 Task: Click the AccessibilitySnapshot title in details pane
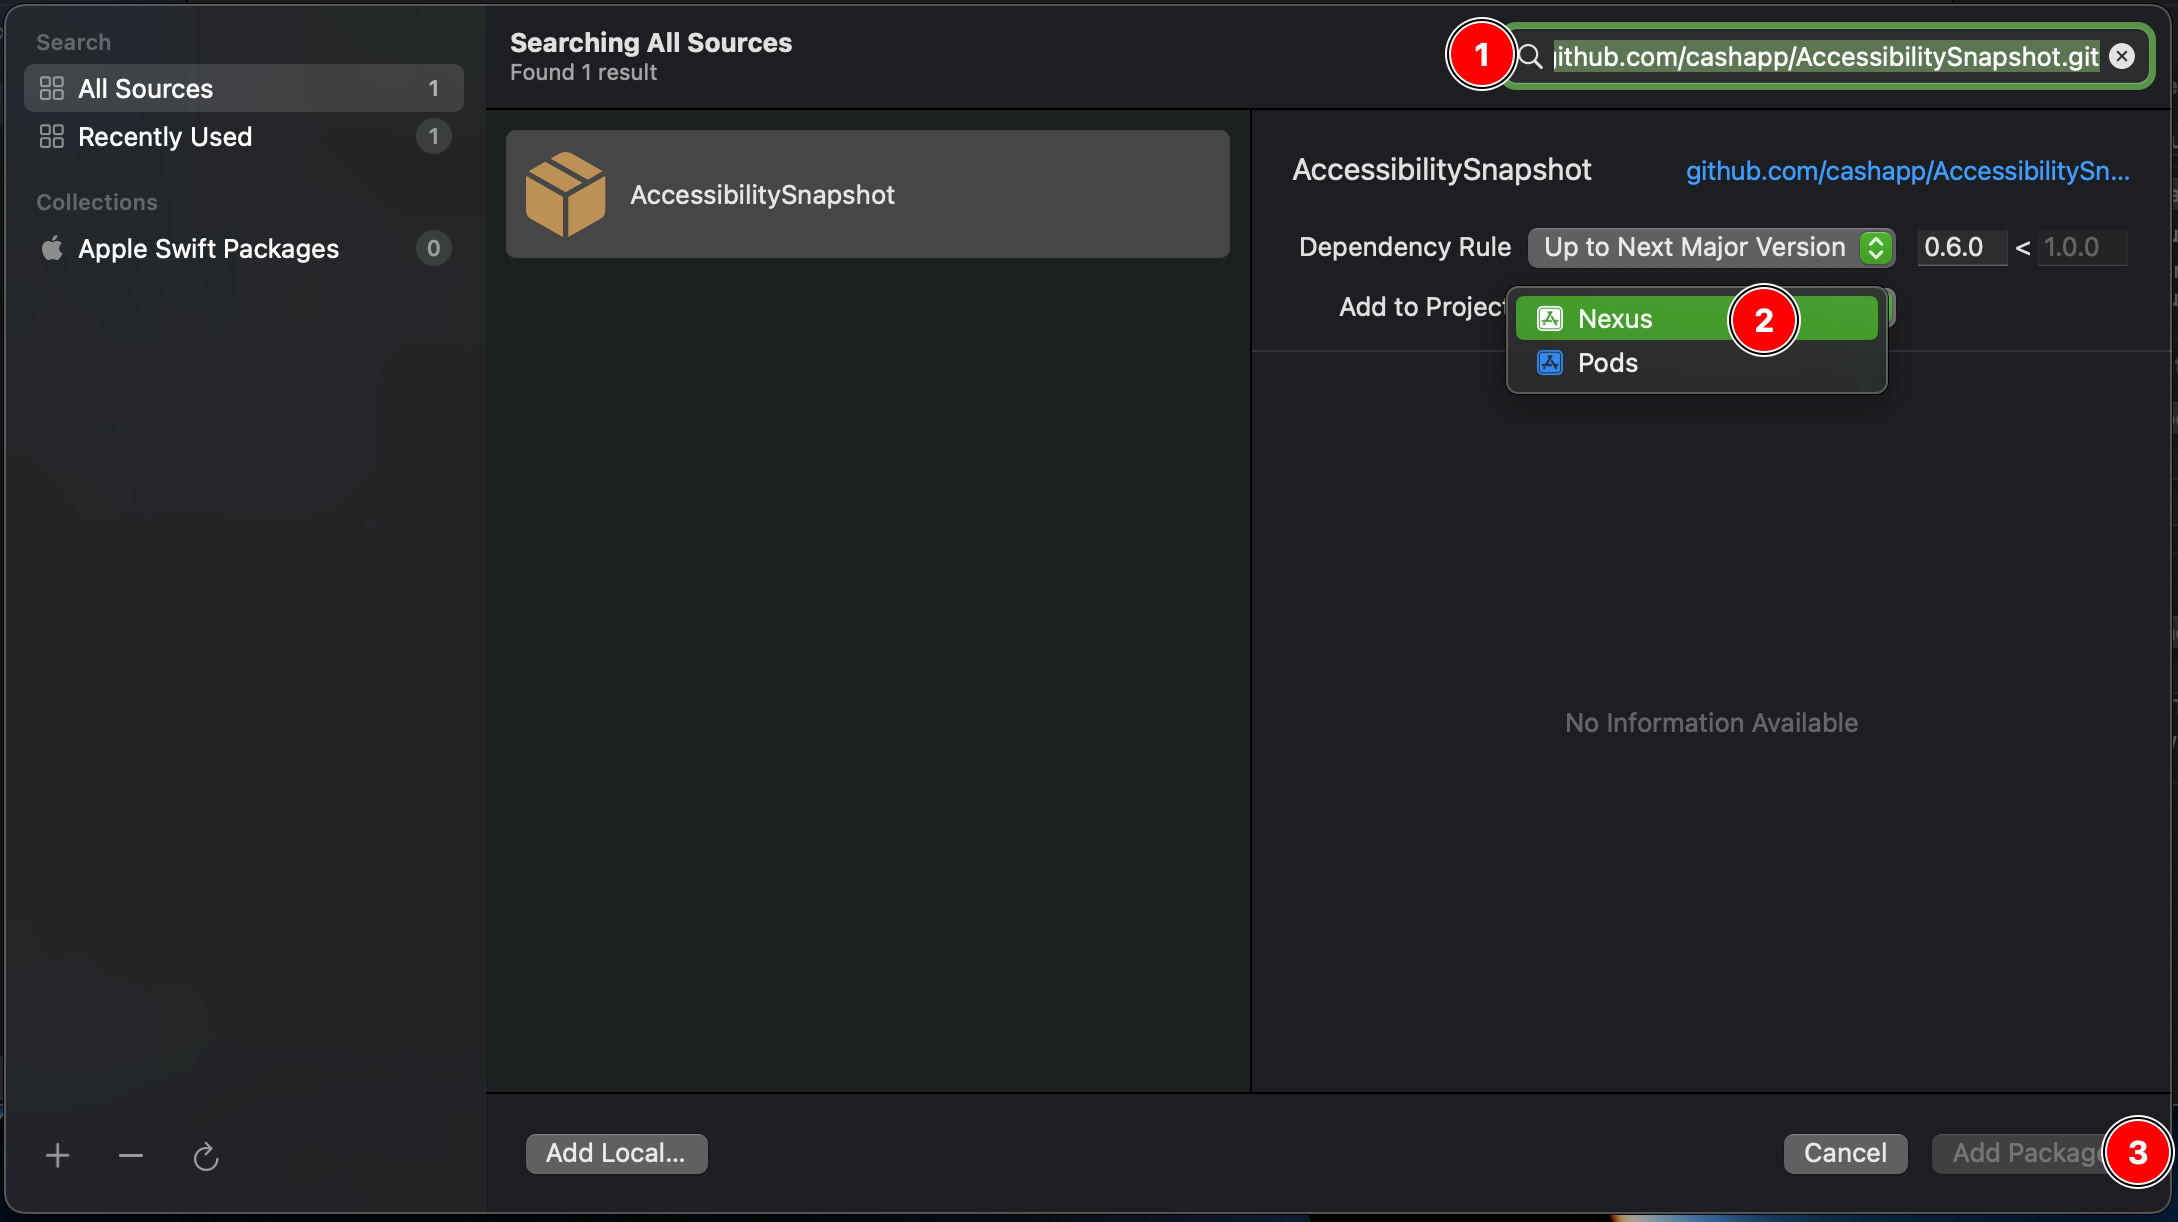click(x=1441, y=170)
